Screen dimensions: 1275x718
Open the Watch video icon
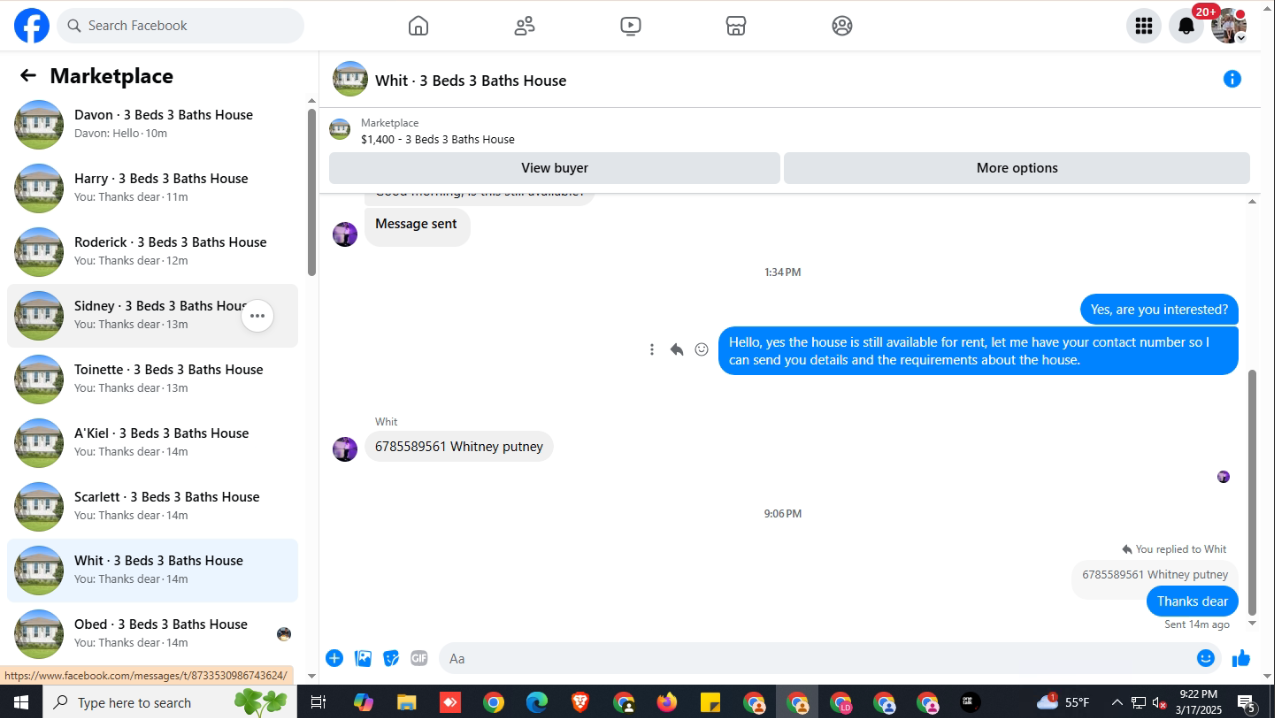click(630, 26)
